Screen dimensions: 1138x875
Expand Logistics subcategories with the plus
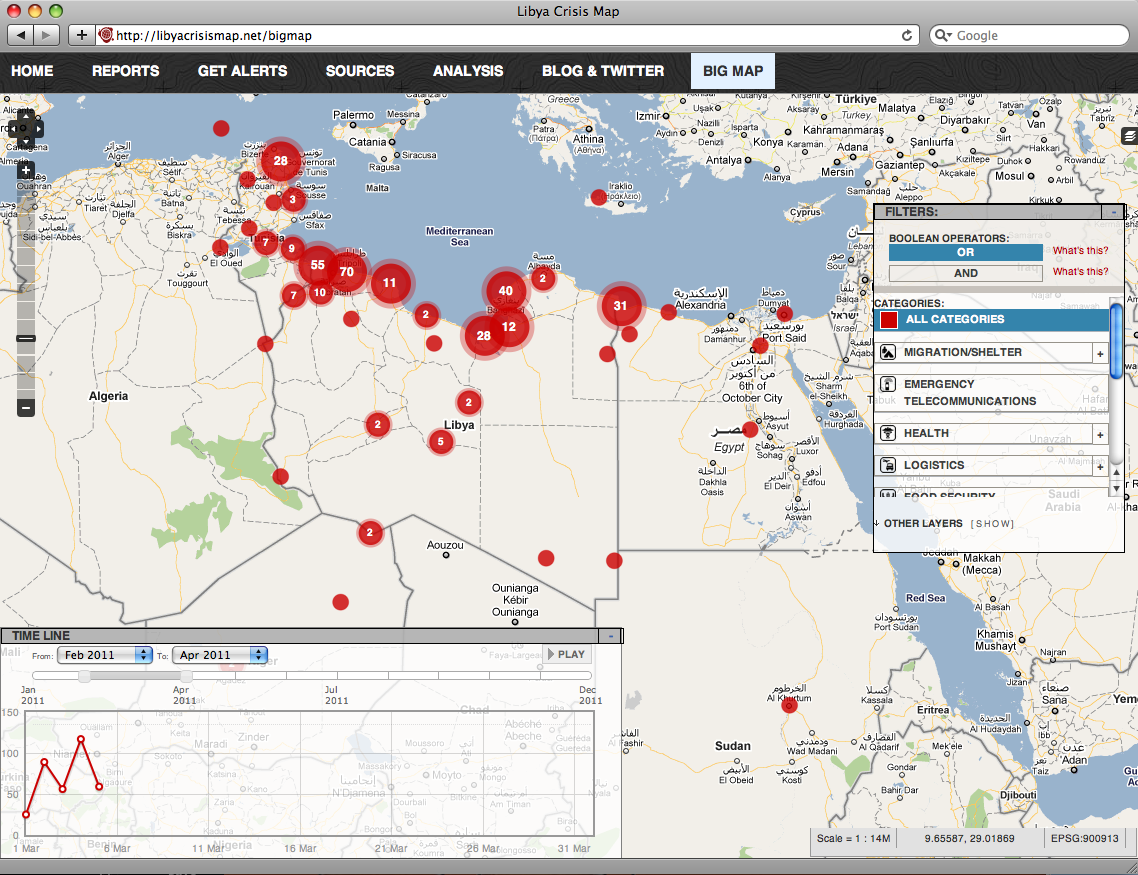coord(1100,467)
